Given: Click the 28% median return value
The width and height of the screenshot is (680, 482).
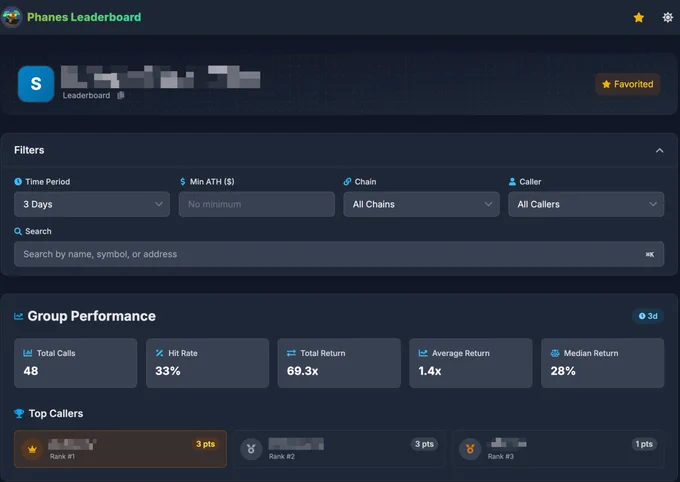Looking at the screenshot, I should [x=563, y=371].
